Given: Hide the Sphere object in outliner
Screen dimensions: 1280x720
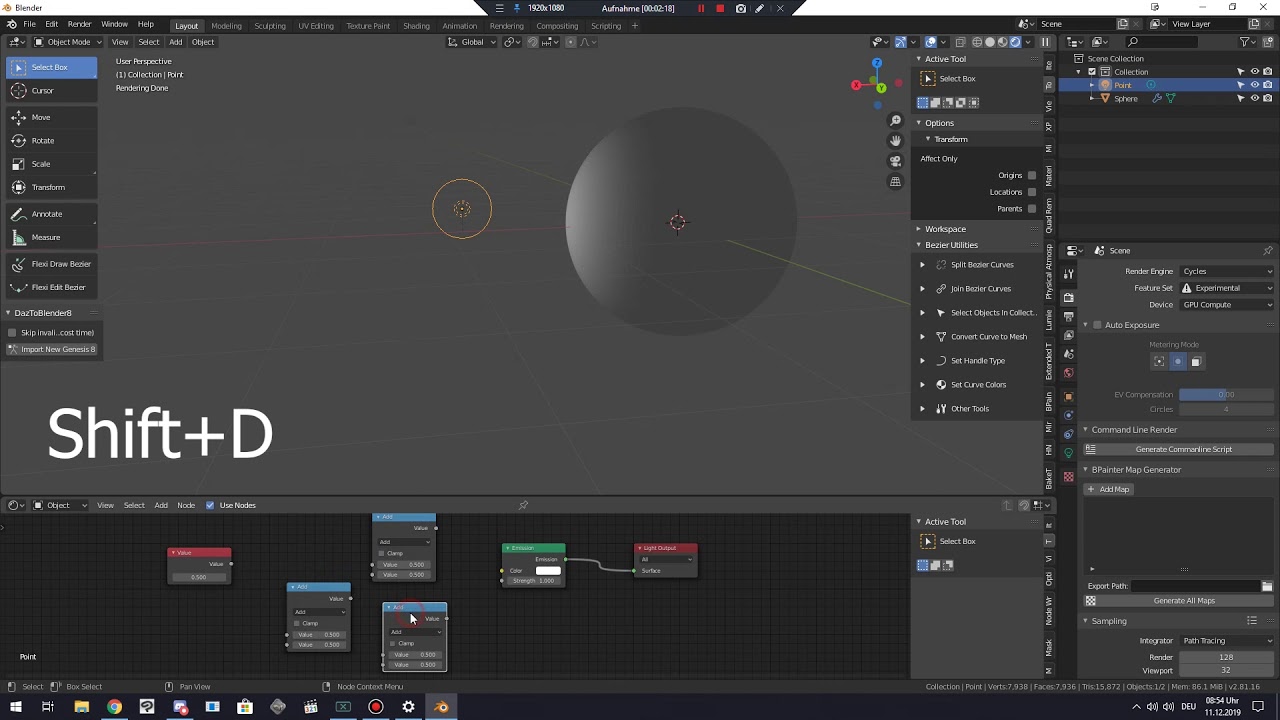Looking at the screenshot, I should pyautogui.click(x=1254, y=98).
